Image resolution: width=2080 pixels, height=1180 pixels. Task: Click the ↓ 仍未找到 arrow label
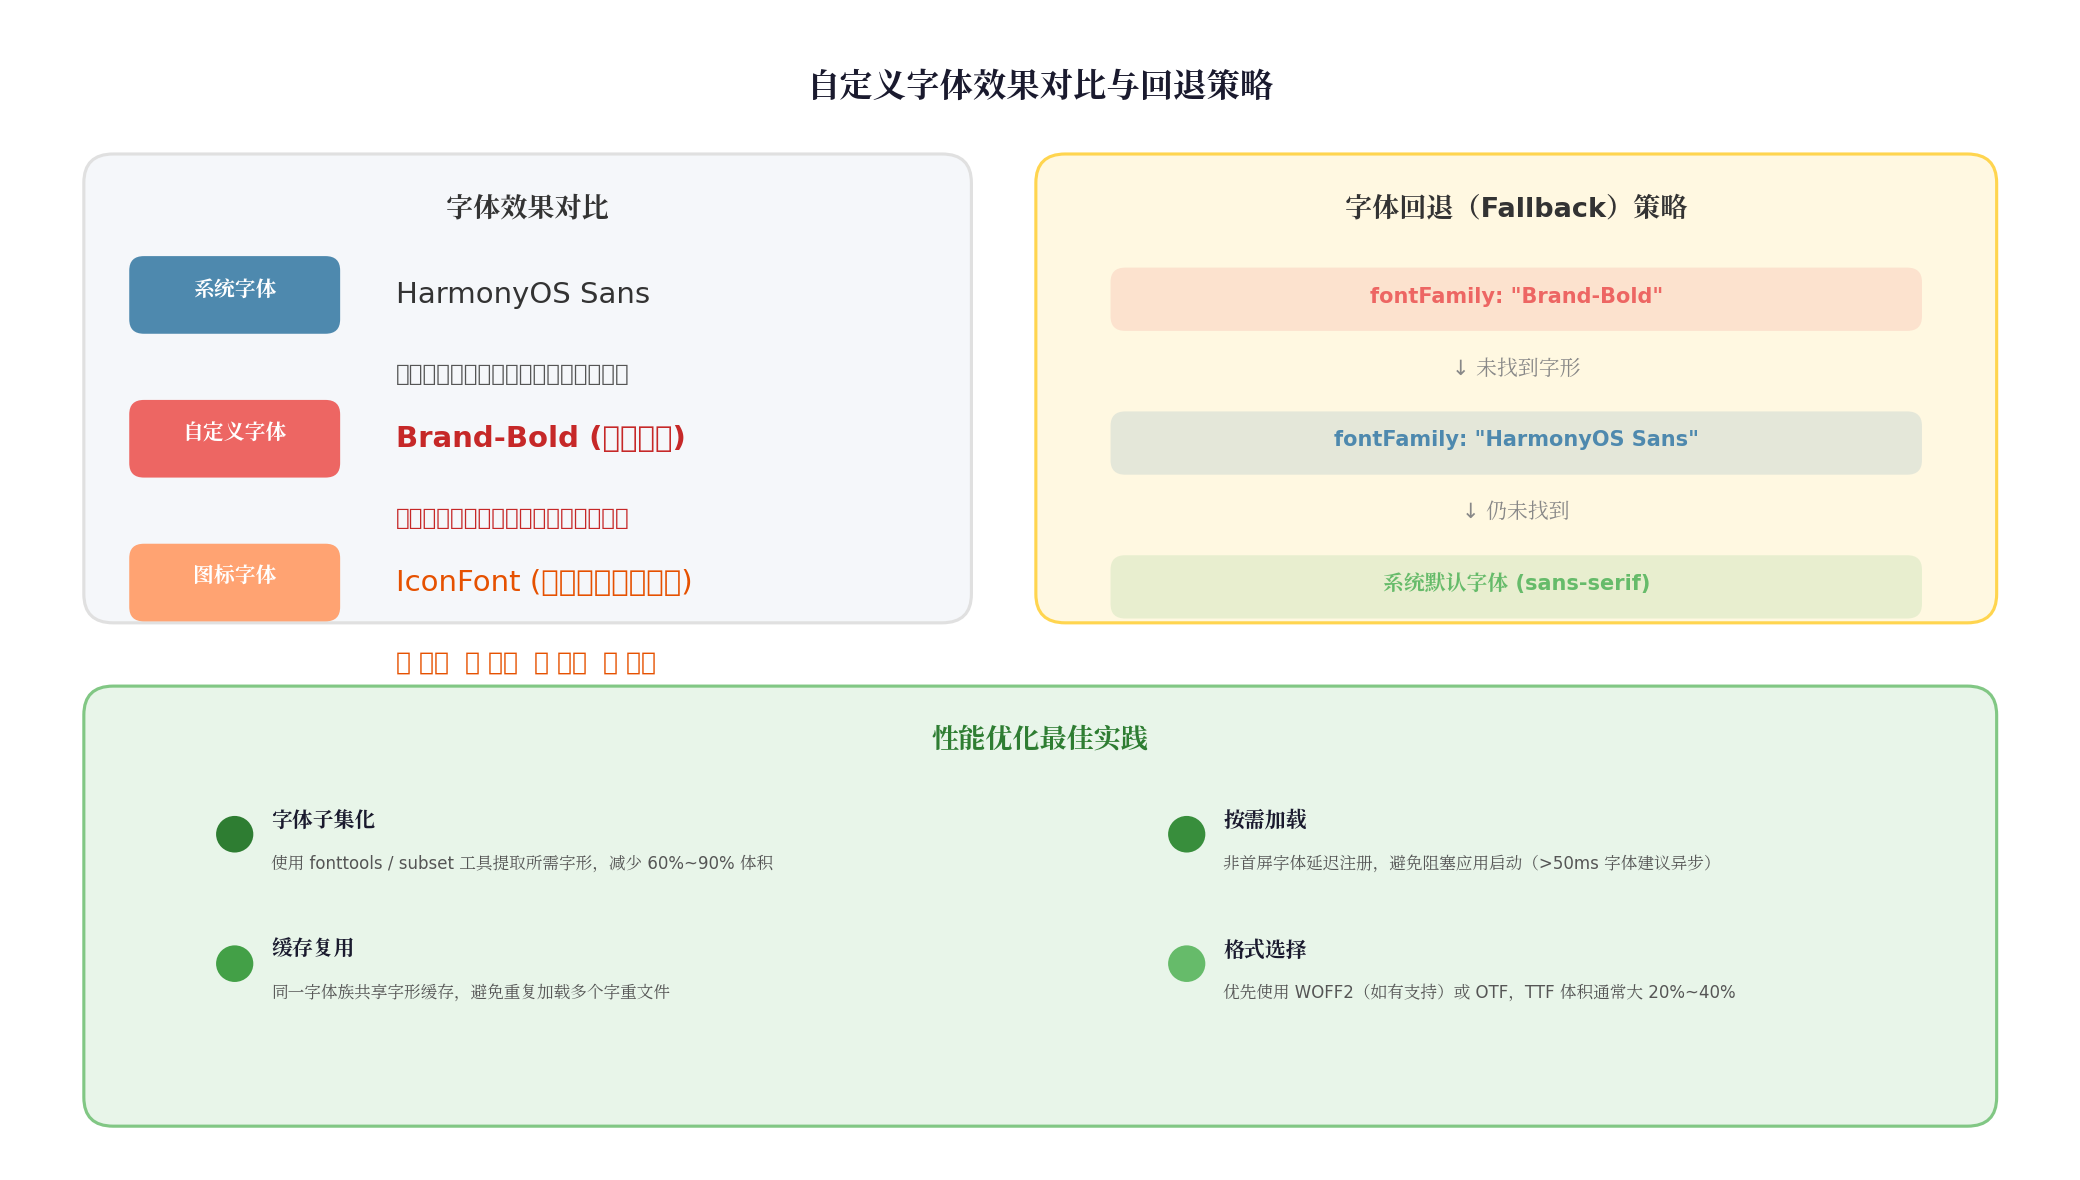1516,510
